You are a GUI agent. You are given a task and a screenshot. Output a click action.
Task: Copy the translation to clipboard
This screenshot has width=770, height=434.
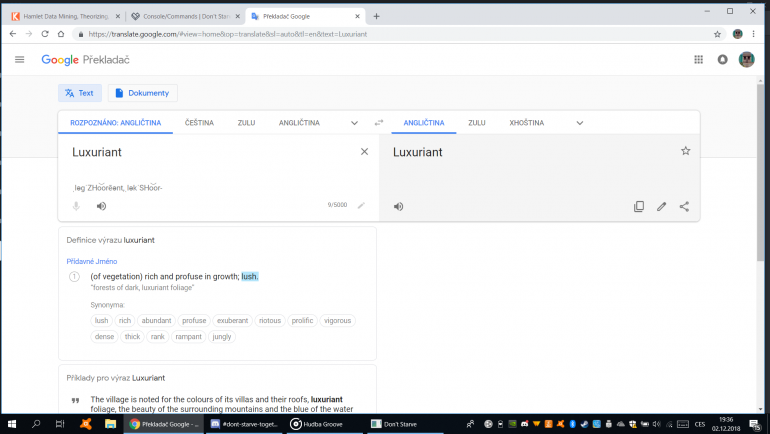(639, 206)
